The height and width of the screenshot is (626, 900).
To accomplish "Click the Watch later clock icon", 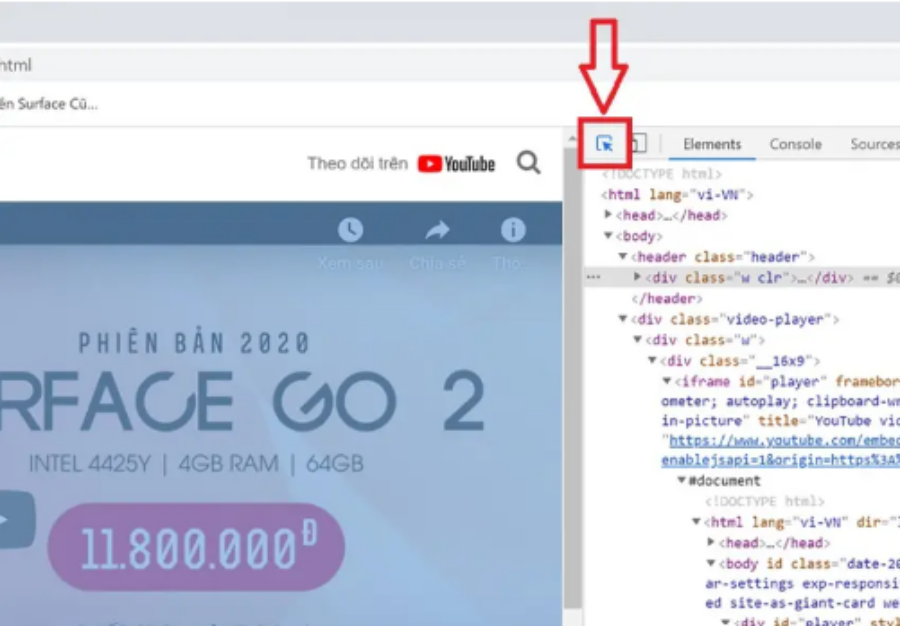I will (x=350, y=230).
